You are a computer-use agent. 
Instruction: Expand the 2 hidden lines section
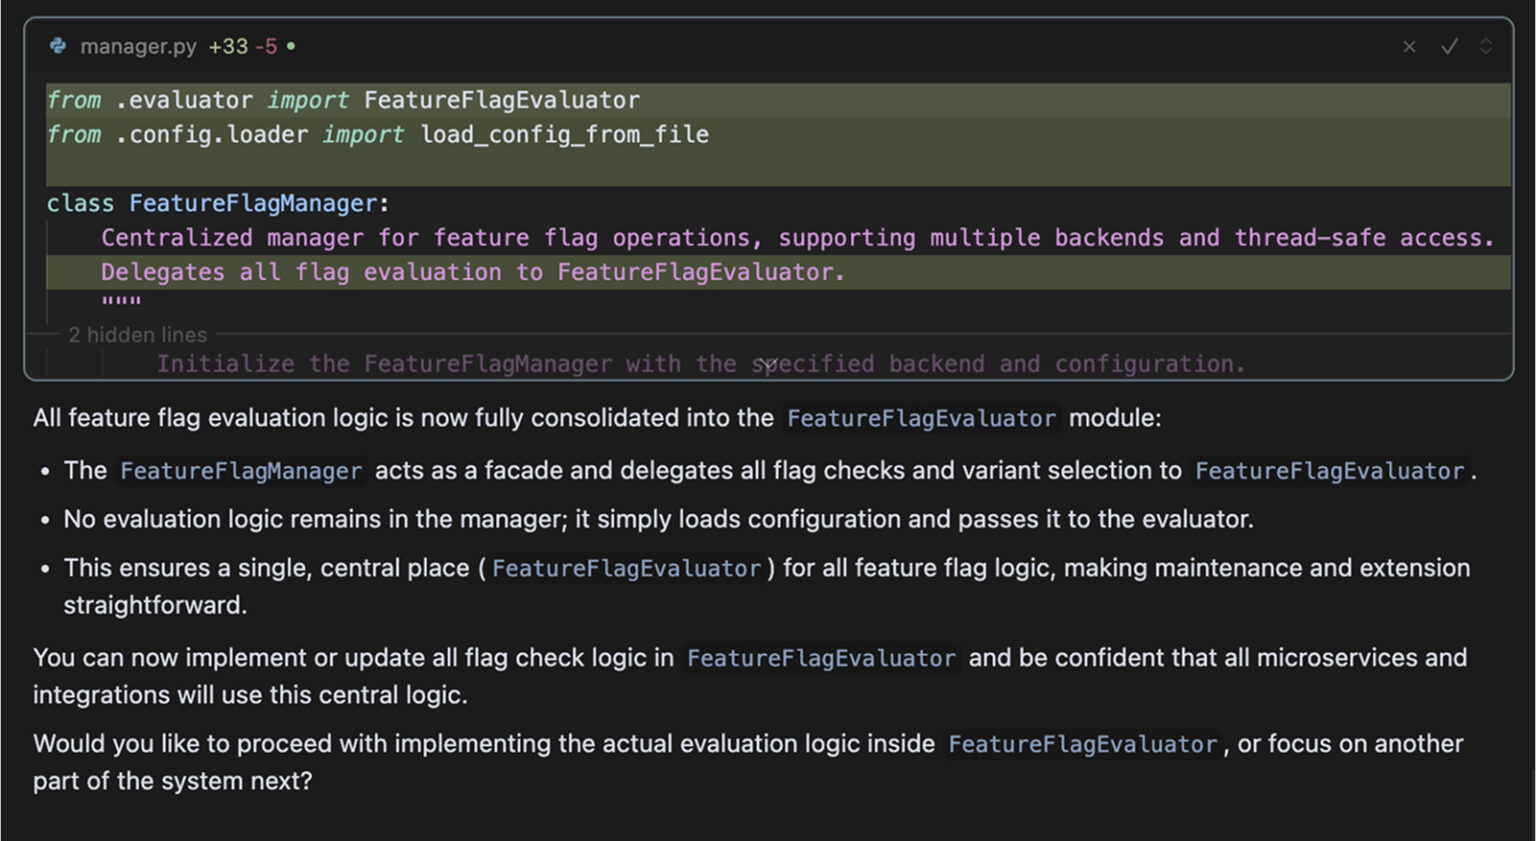click(x=138, y=335)
